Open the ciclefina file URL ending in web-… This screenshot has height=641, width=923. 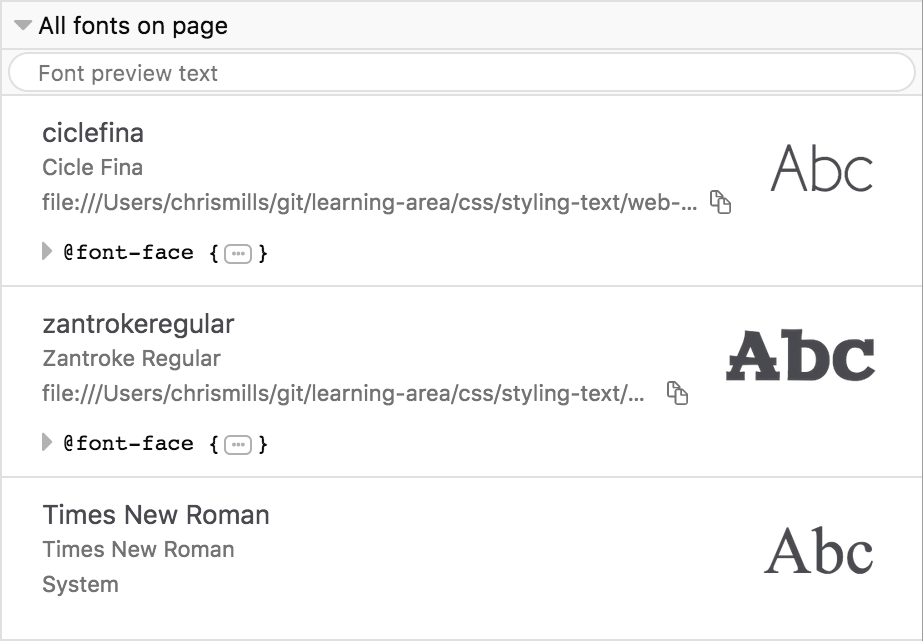[369, 203]
